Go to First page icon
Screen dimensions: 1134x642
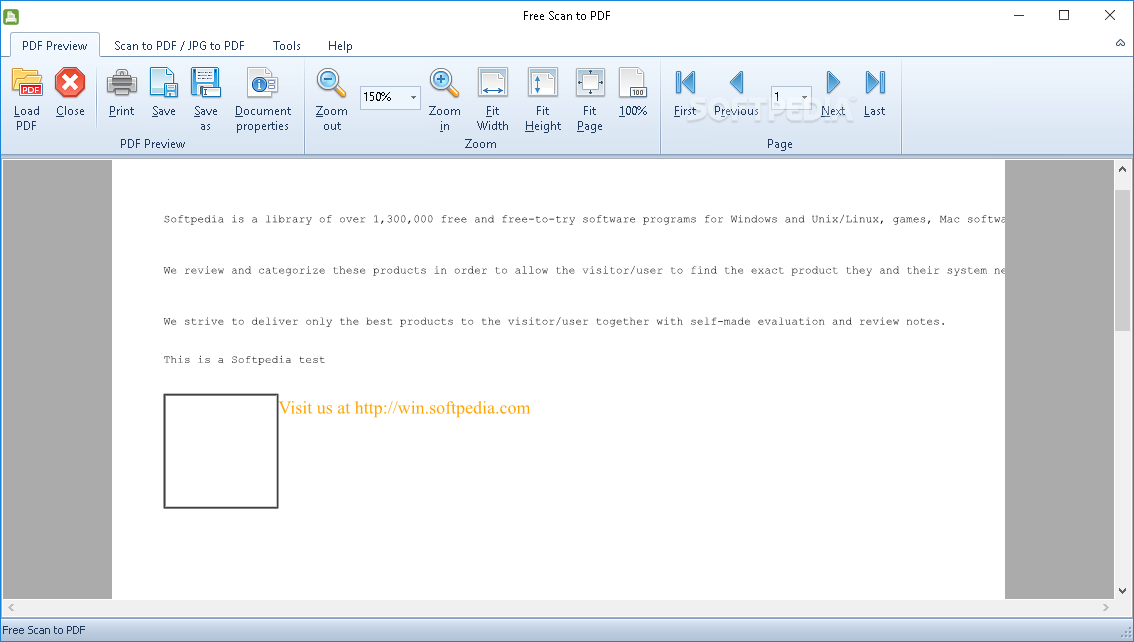tap(685, 82)
